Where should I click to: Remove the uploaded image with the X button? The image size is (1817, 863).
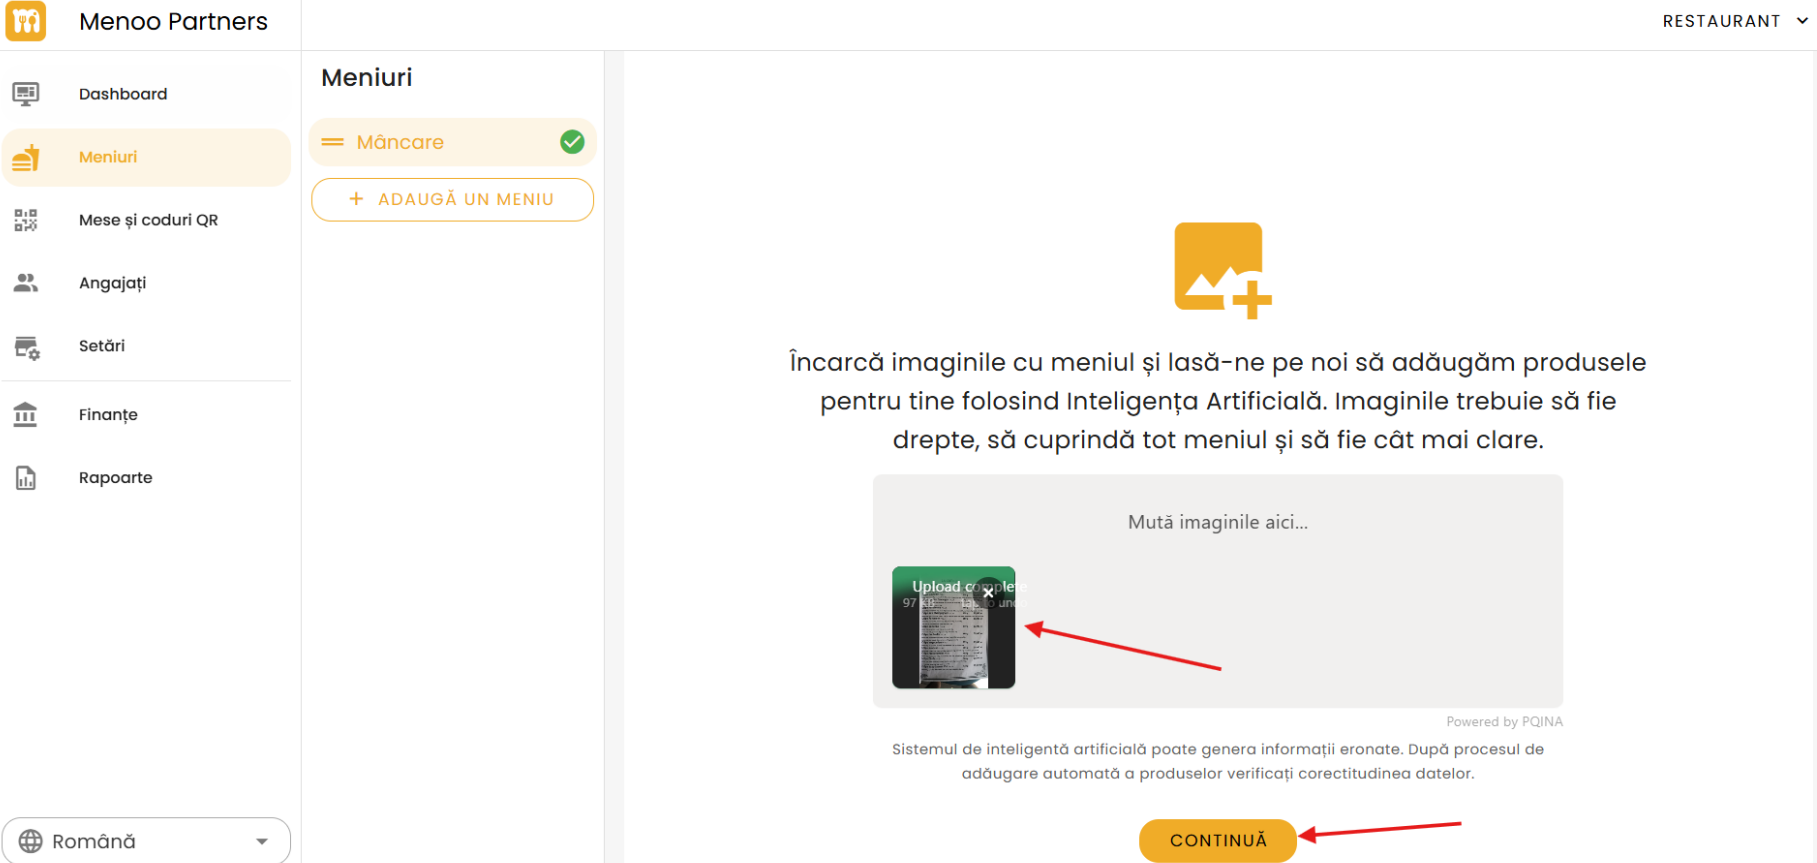(x=988, y=593)
